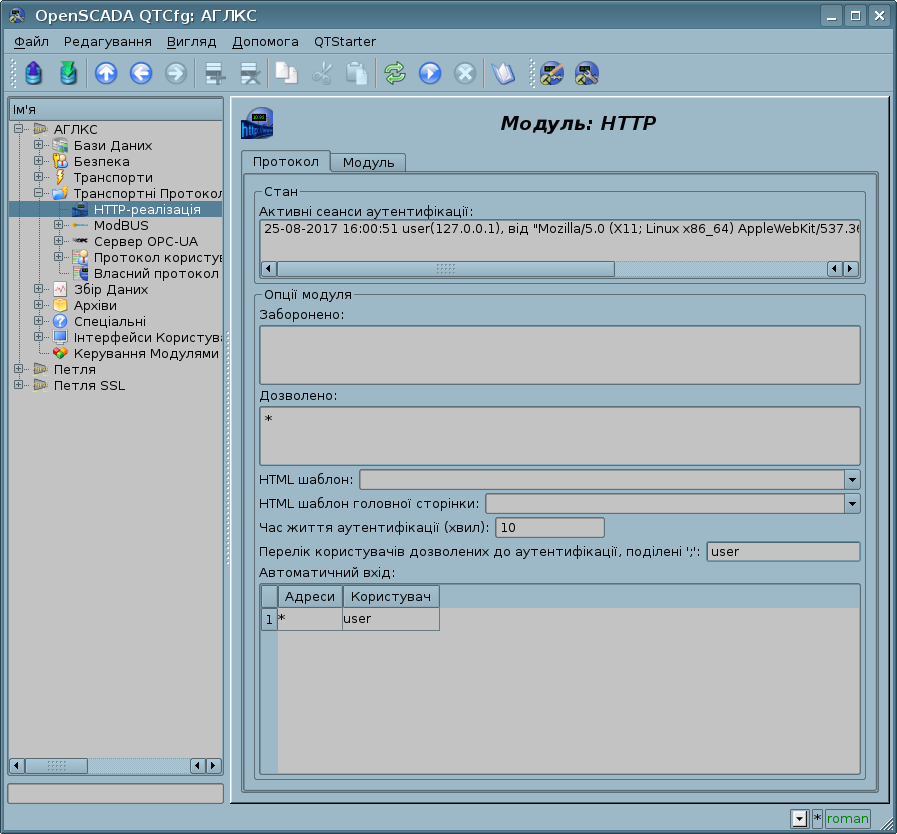Open the HTML шаблон dropdown
Viewport: 897px width, 834px height.
[x=852, y=480]
